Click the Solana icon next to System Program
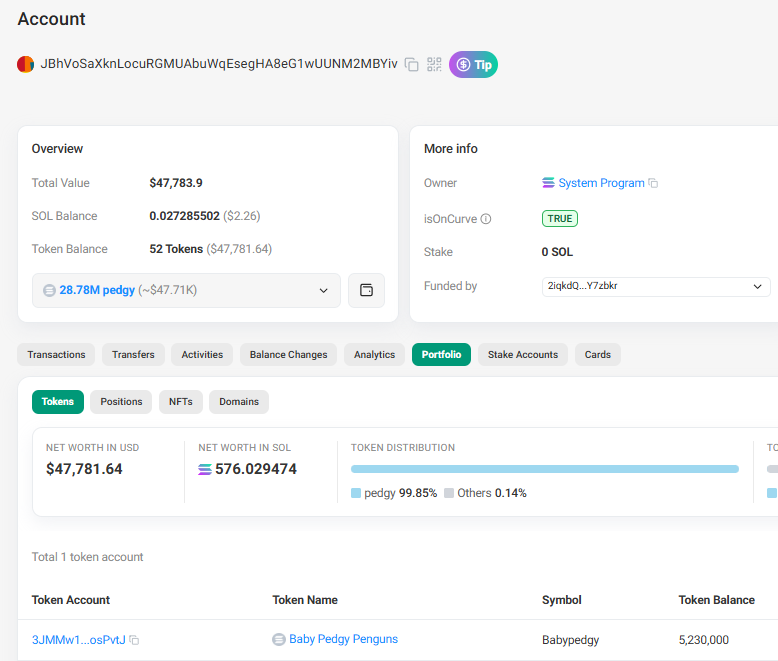Screen dimensions: 778x661 [548, 183]
